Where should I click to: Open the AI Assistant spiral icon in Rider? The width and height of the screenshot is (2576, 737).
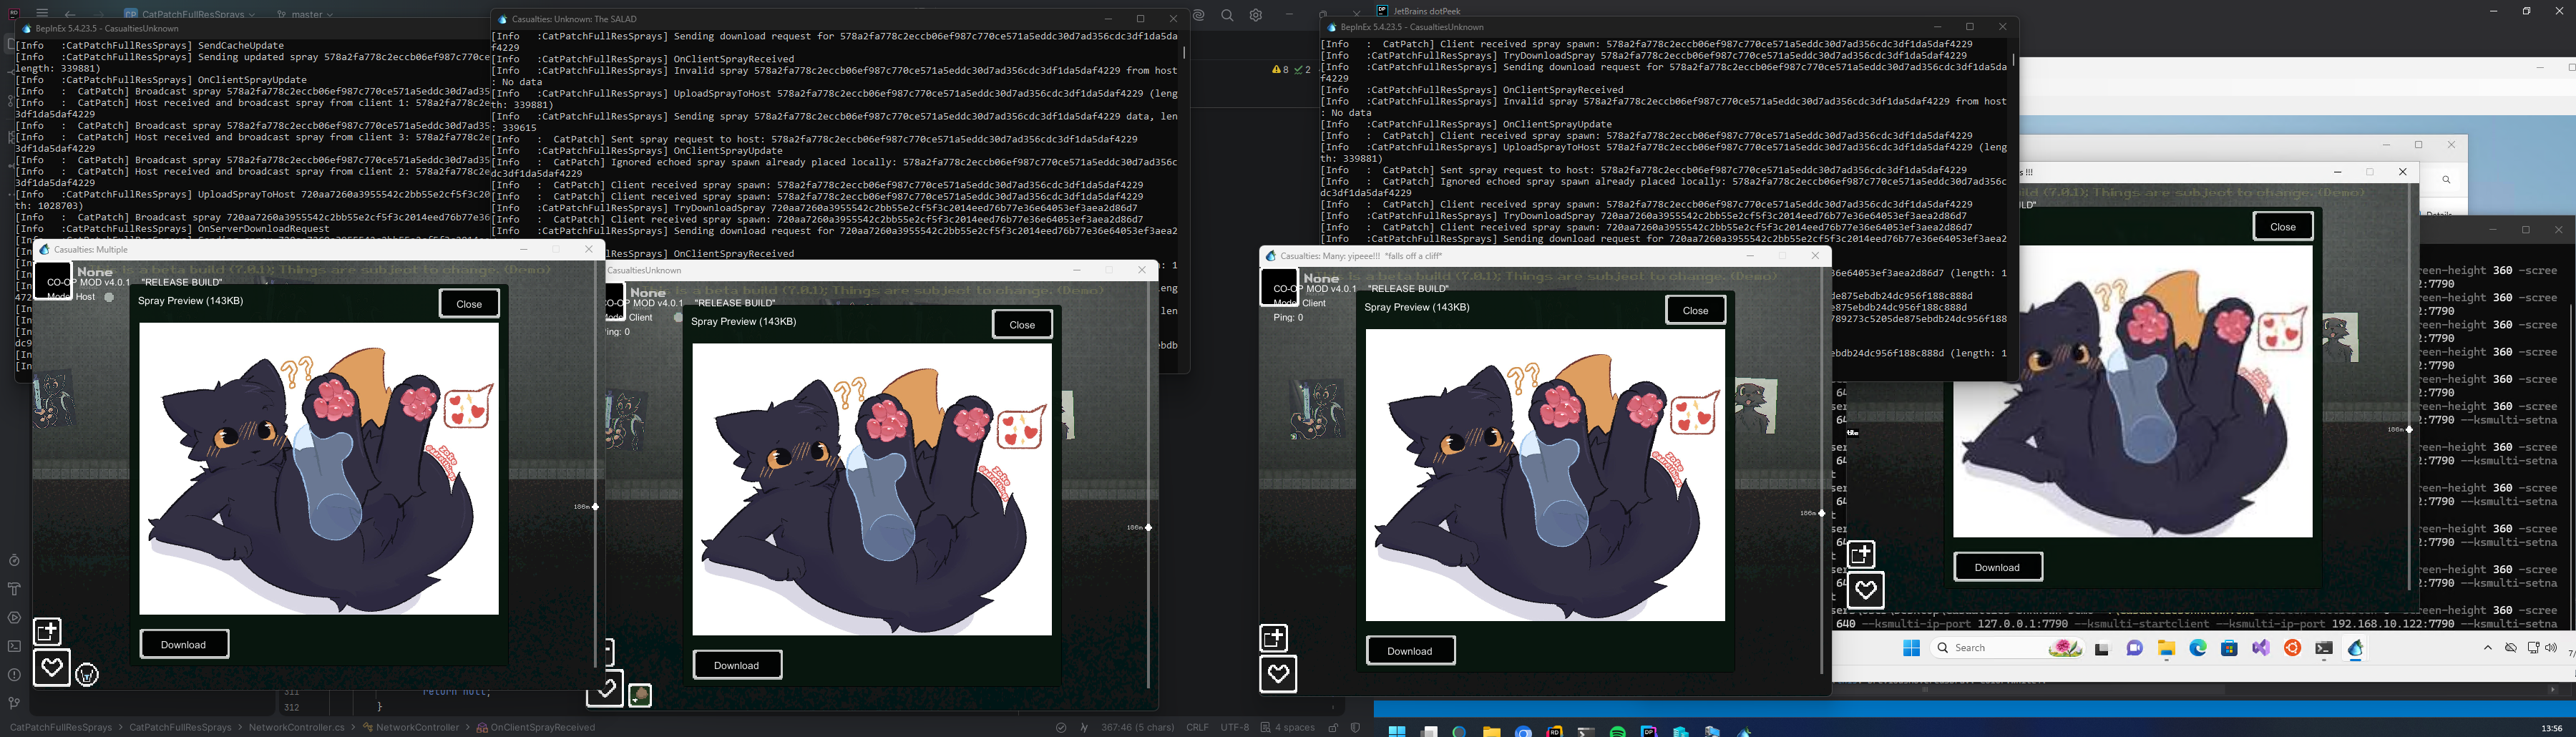pos(1198,15)
